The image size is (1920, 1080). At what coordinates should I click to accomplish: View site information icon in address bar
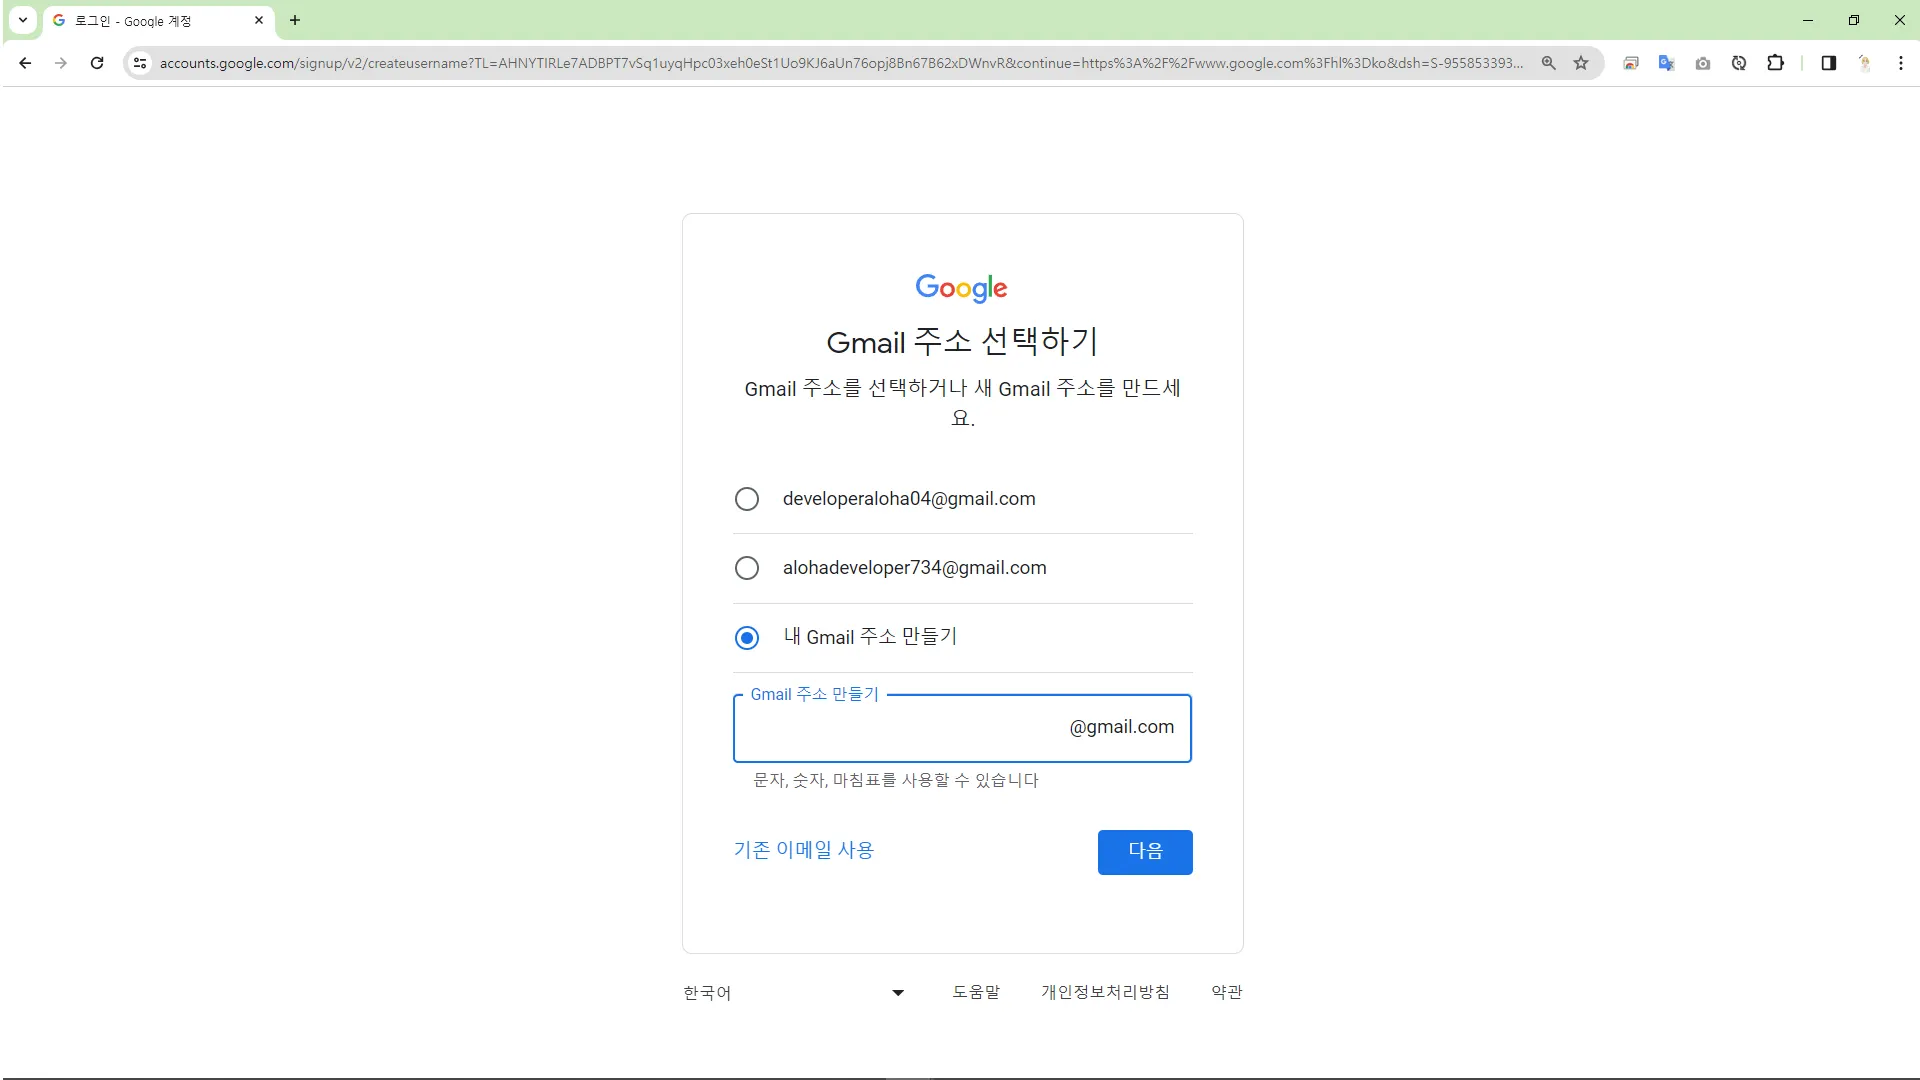coord(140,63)
